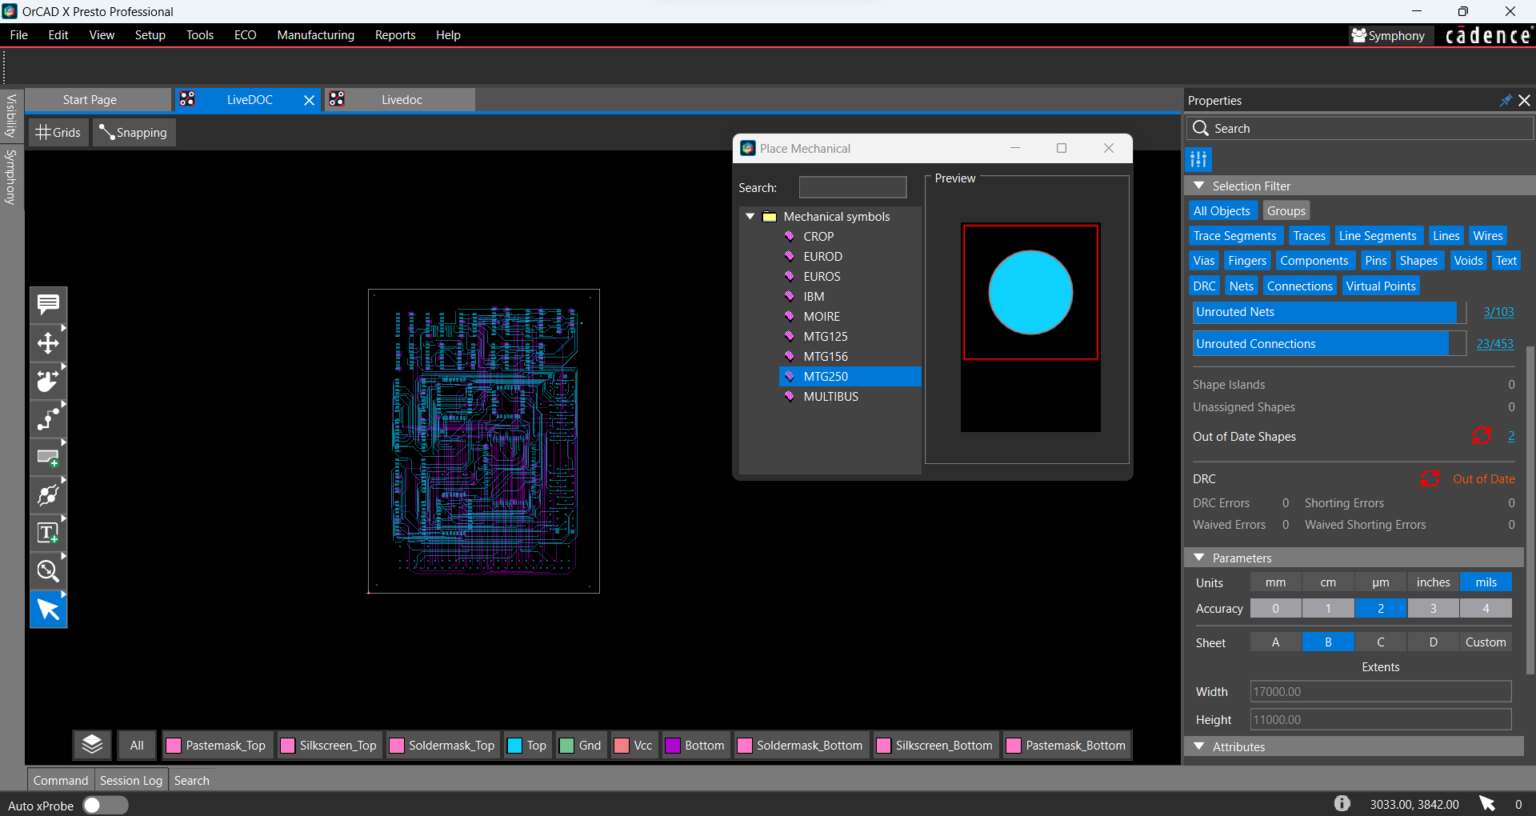This screenshot has width=1536, height=816.
Task: Set units to mm
Action: (x=1276, y=582)
